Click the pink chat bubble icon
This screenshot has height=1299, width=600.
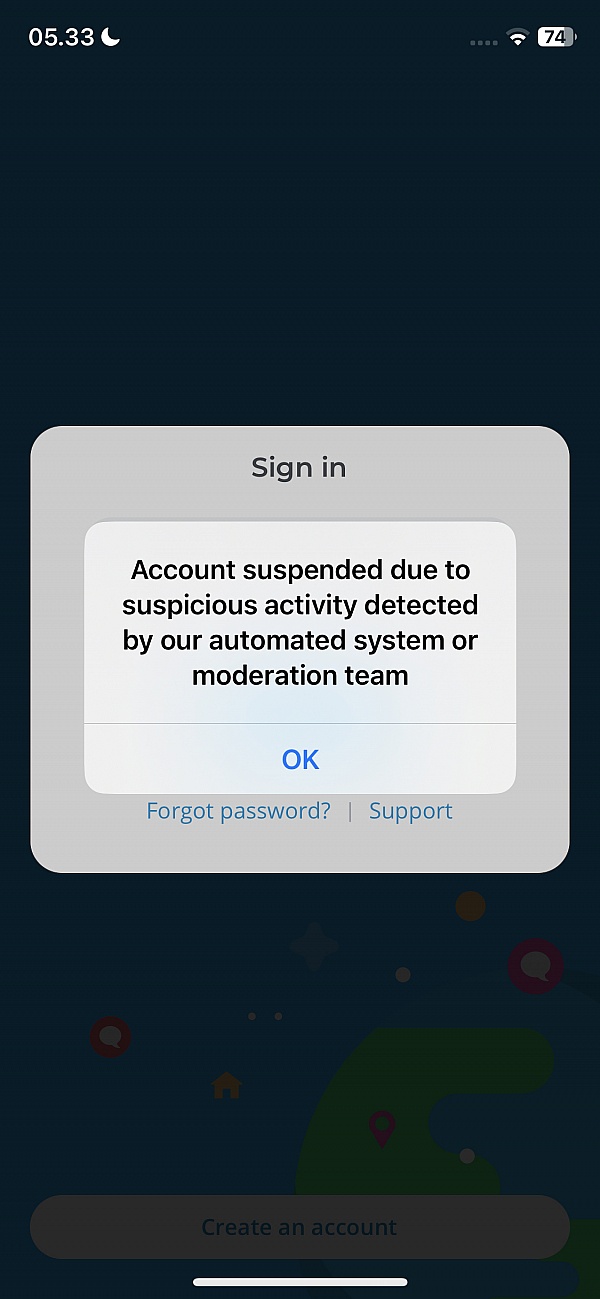click(536, 966)
